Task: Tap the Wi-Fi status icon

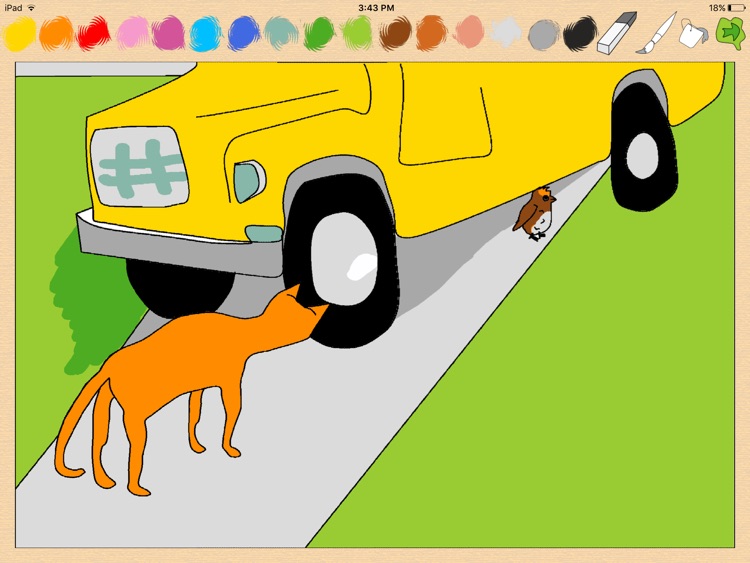Action: [x=32, y=8]
